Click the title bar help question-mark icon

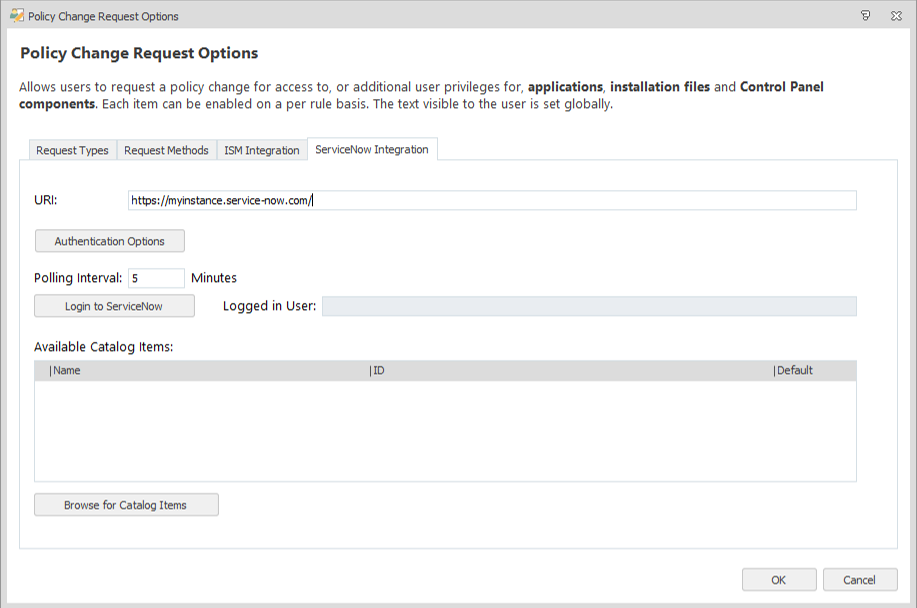point(865,16)
